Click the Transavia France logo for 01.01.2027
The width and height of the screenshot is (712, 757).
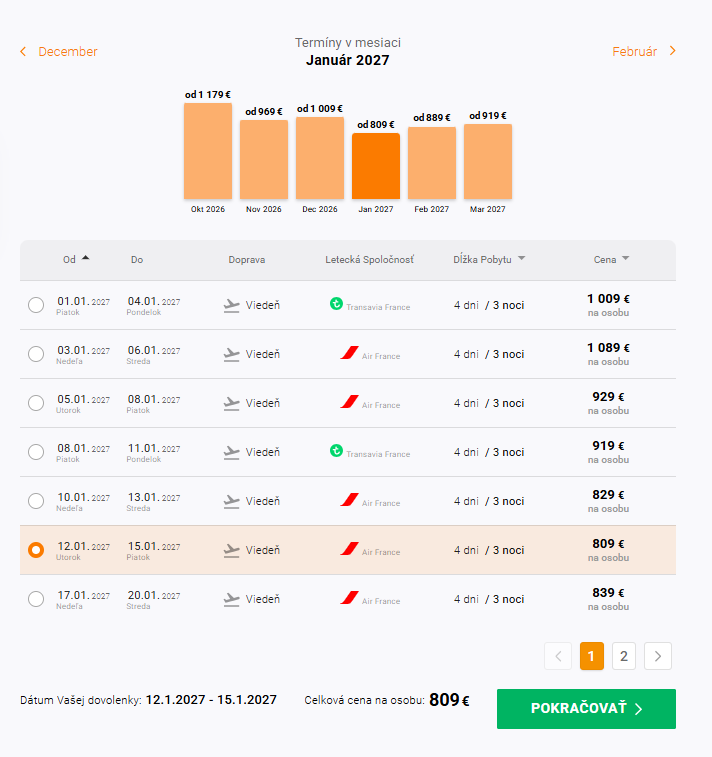click(x=336, y=304)
